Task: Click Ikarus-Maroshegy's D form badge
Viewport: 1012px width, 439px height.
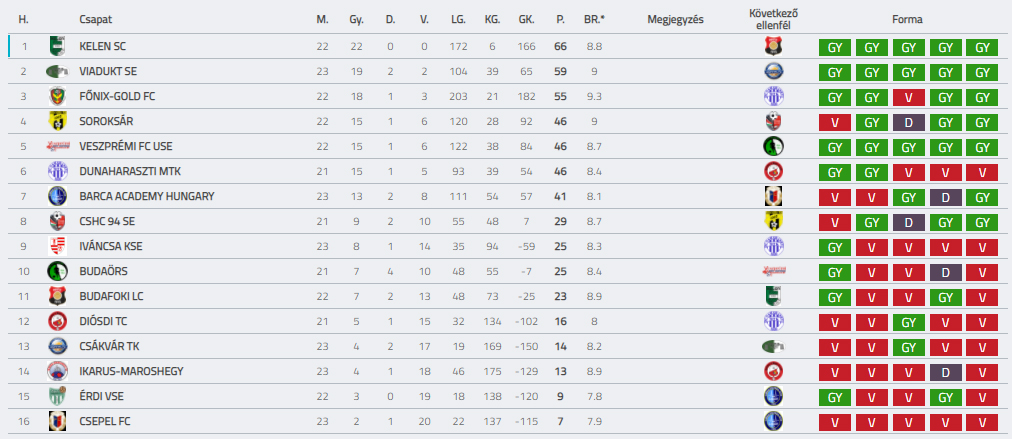Action: [946, 373]
